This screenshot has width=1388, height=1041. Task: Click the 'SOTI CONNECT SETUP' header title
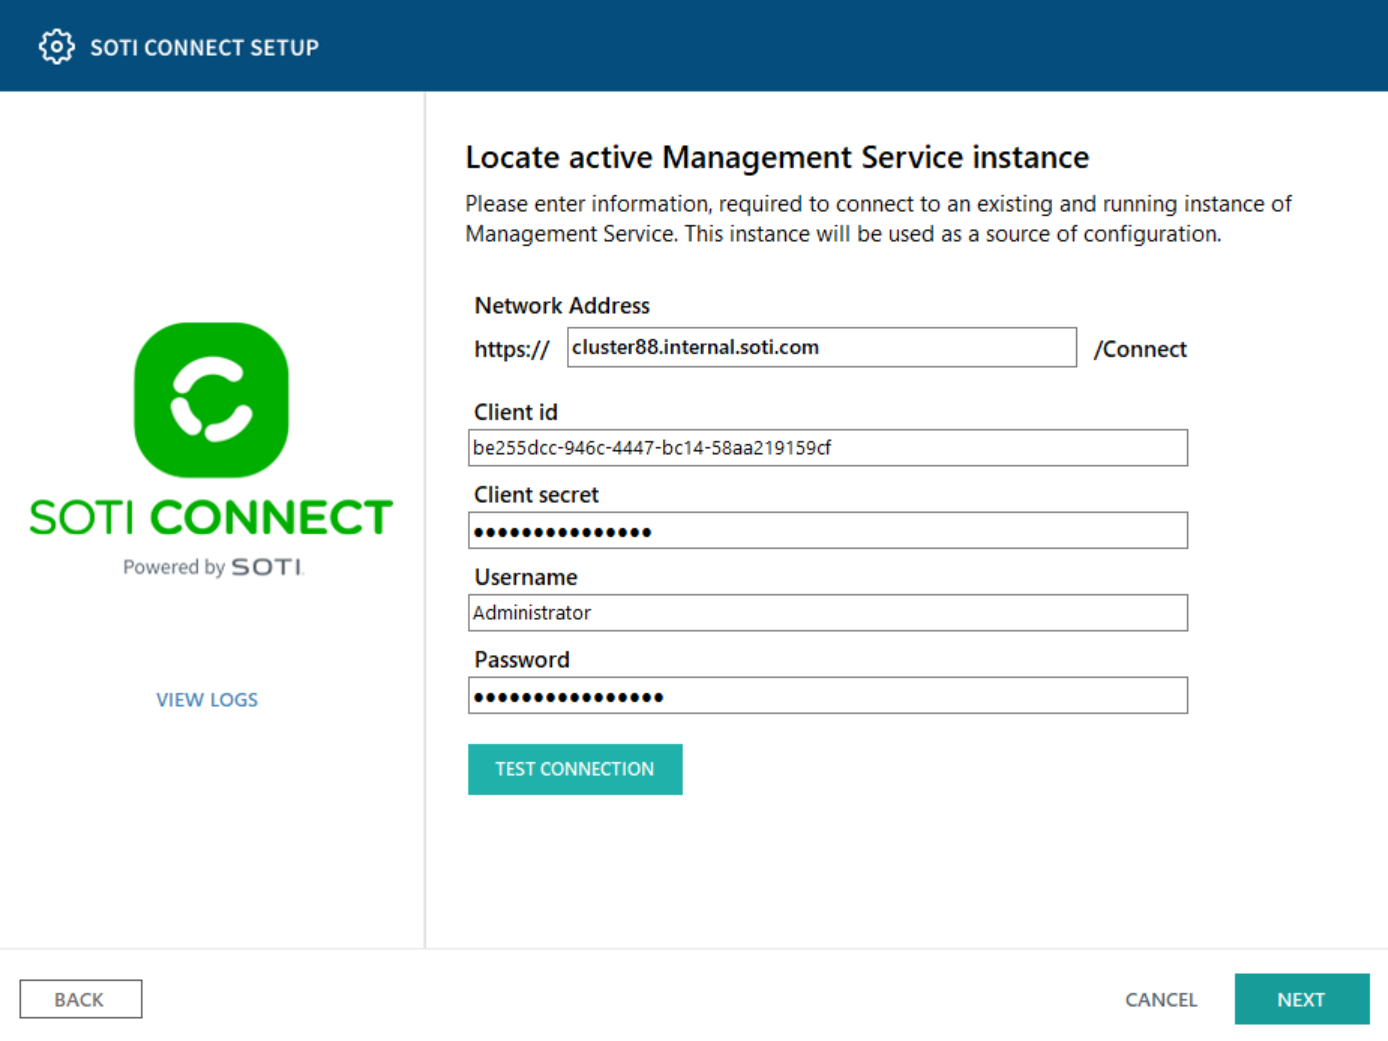tap(205, 47)
